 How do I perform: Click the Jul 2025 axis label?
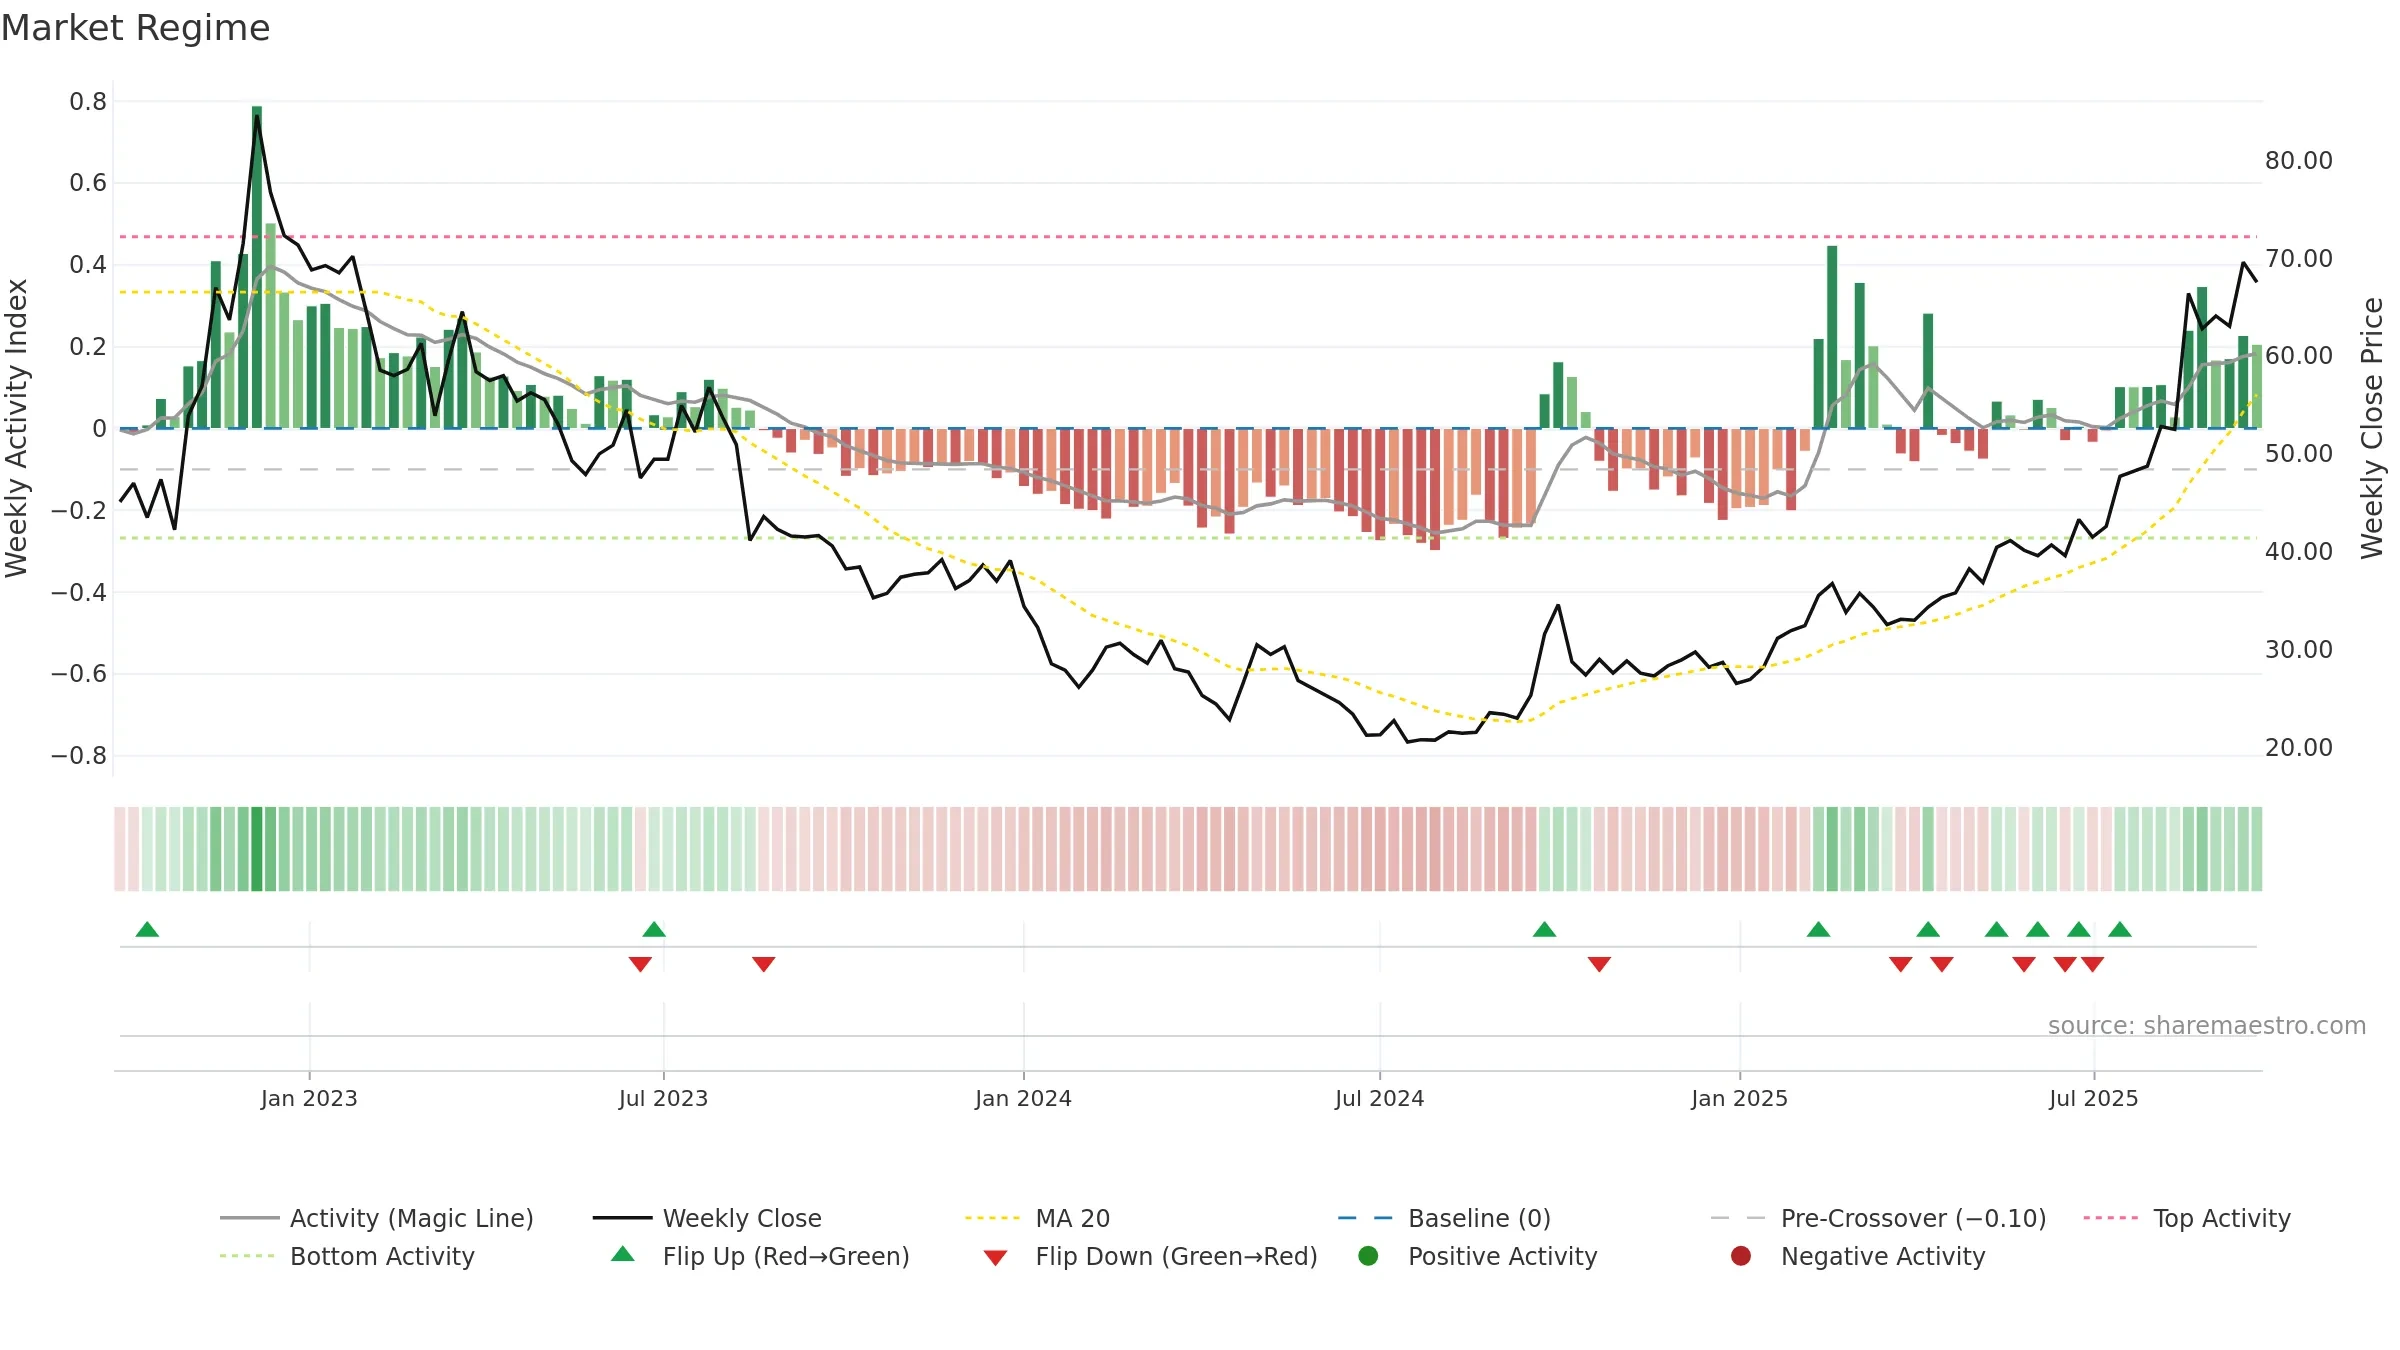(2093, 1098)
